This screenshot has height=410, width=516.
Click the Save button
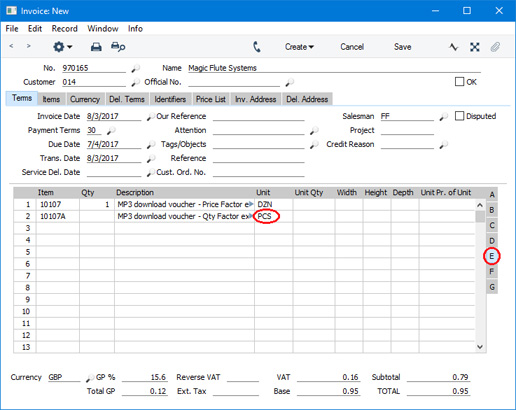402,47
